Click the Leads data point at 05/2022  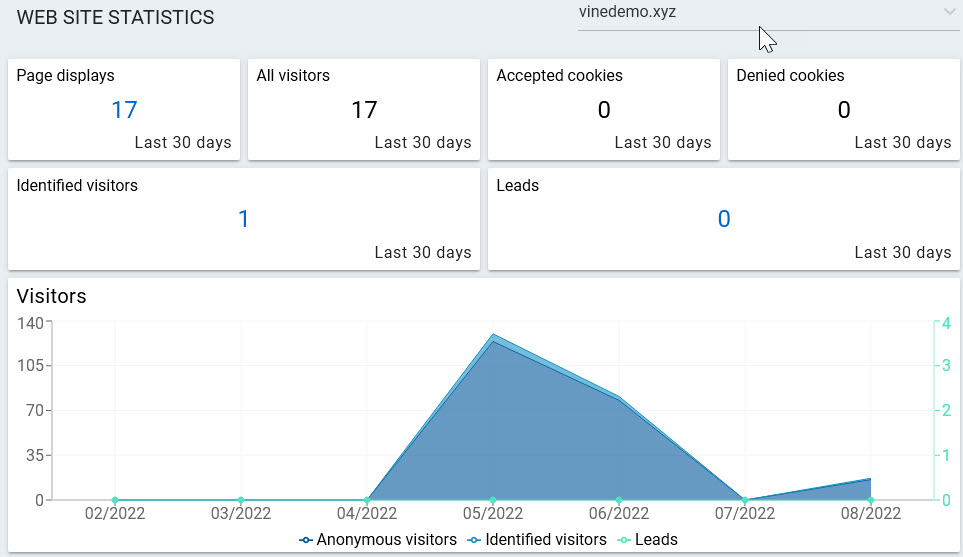(493, 500)
